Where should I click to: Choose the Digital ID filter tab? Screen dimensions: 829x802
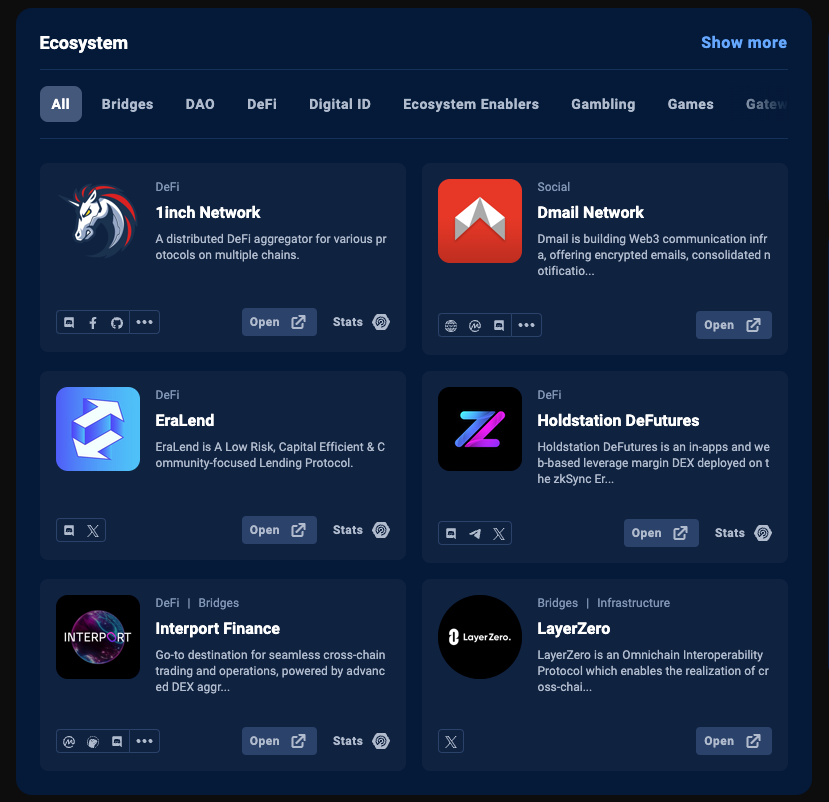coord(340,104)
